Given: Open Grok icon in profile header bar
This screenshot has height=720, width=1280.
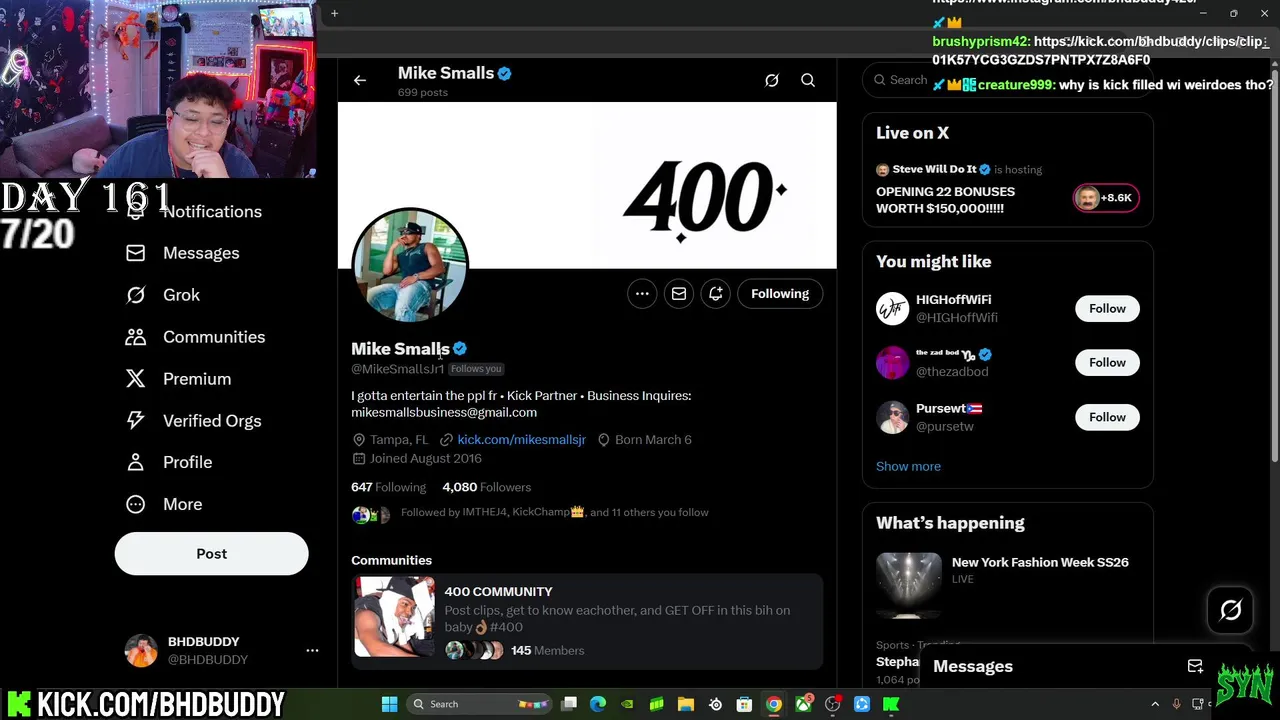Looking at the screenshot, I should point(772,80).
